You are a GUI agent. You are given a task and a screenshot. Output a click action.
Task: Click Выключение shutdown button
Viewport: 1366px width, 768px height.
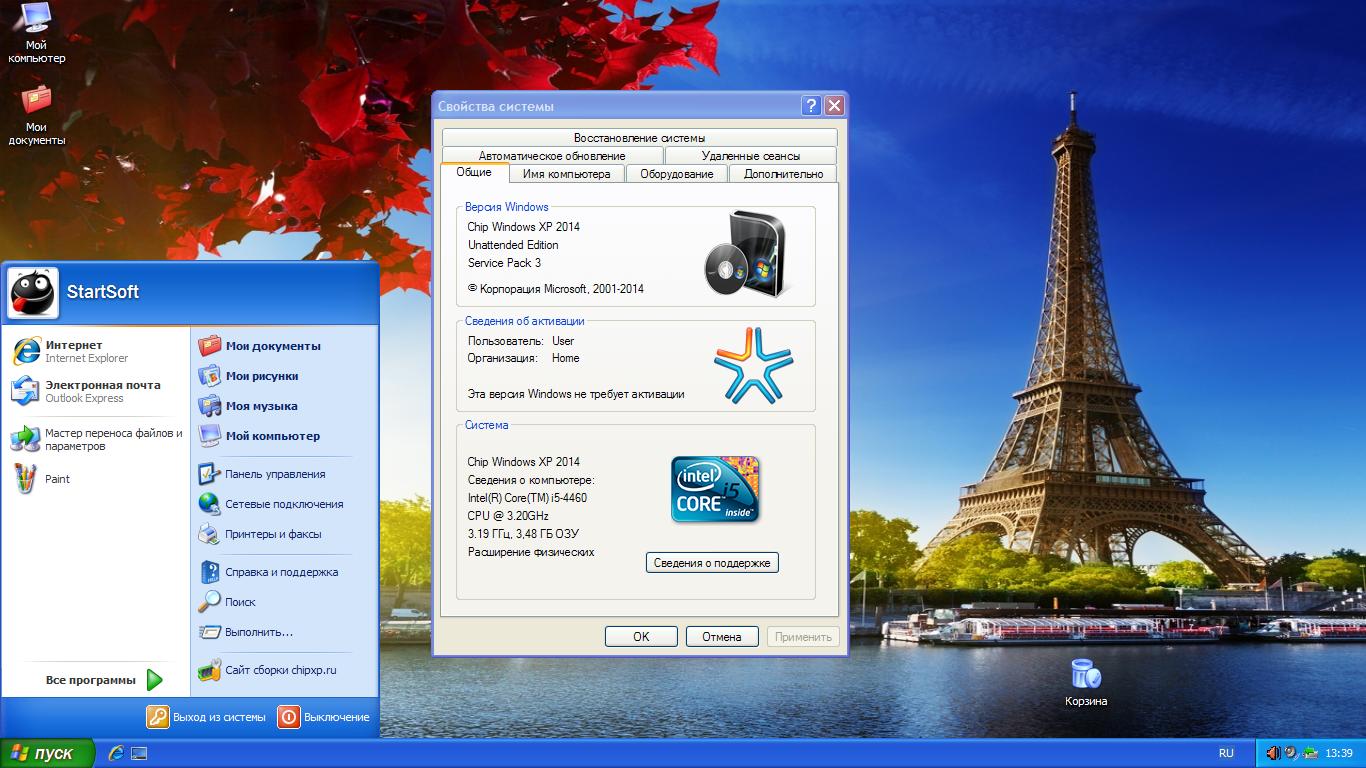[324, 717]
